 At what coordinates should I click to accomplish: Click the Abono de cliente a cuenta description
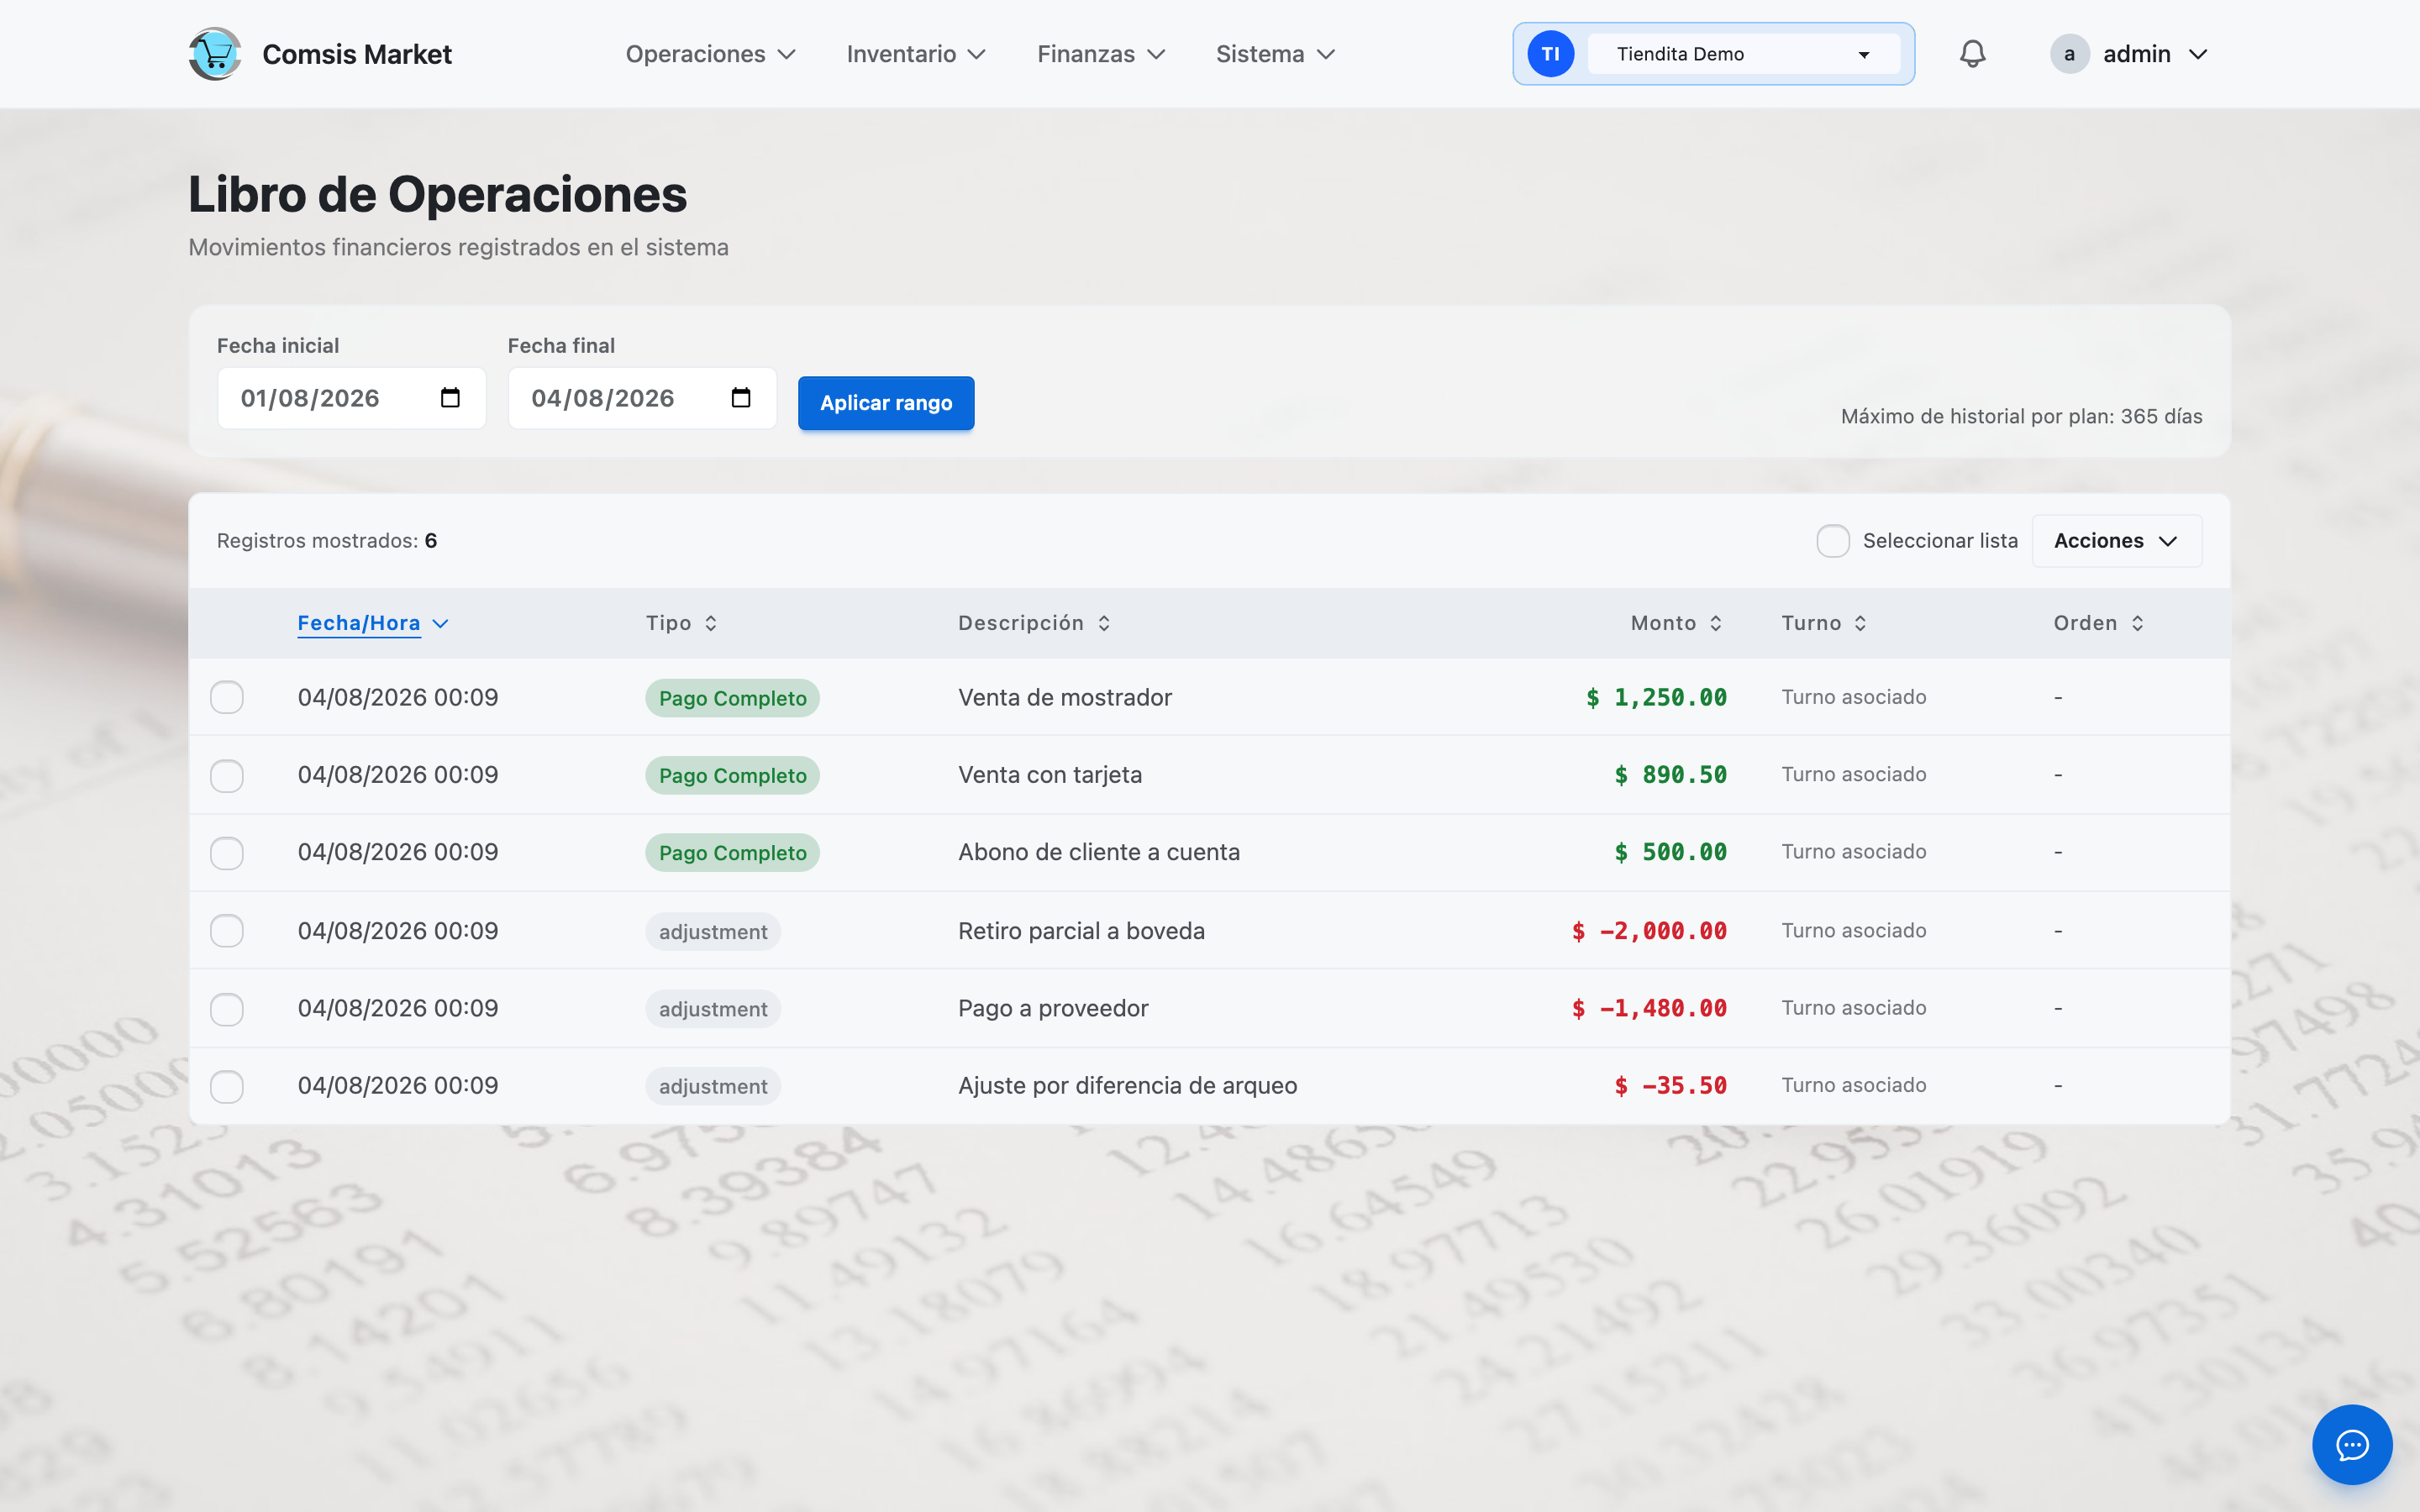click(1099, 852)
